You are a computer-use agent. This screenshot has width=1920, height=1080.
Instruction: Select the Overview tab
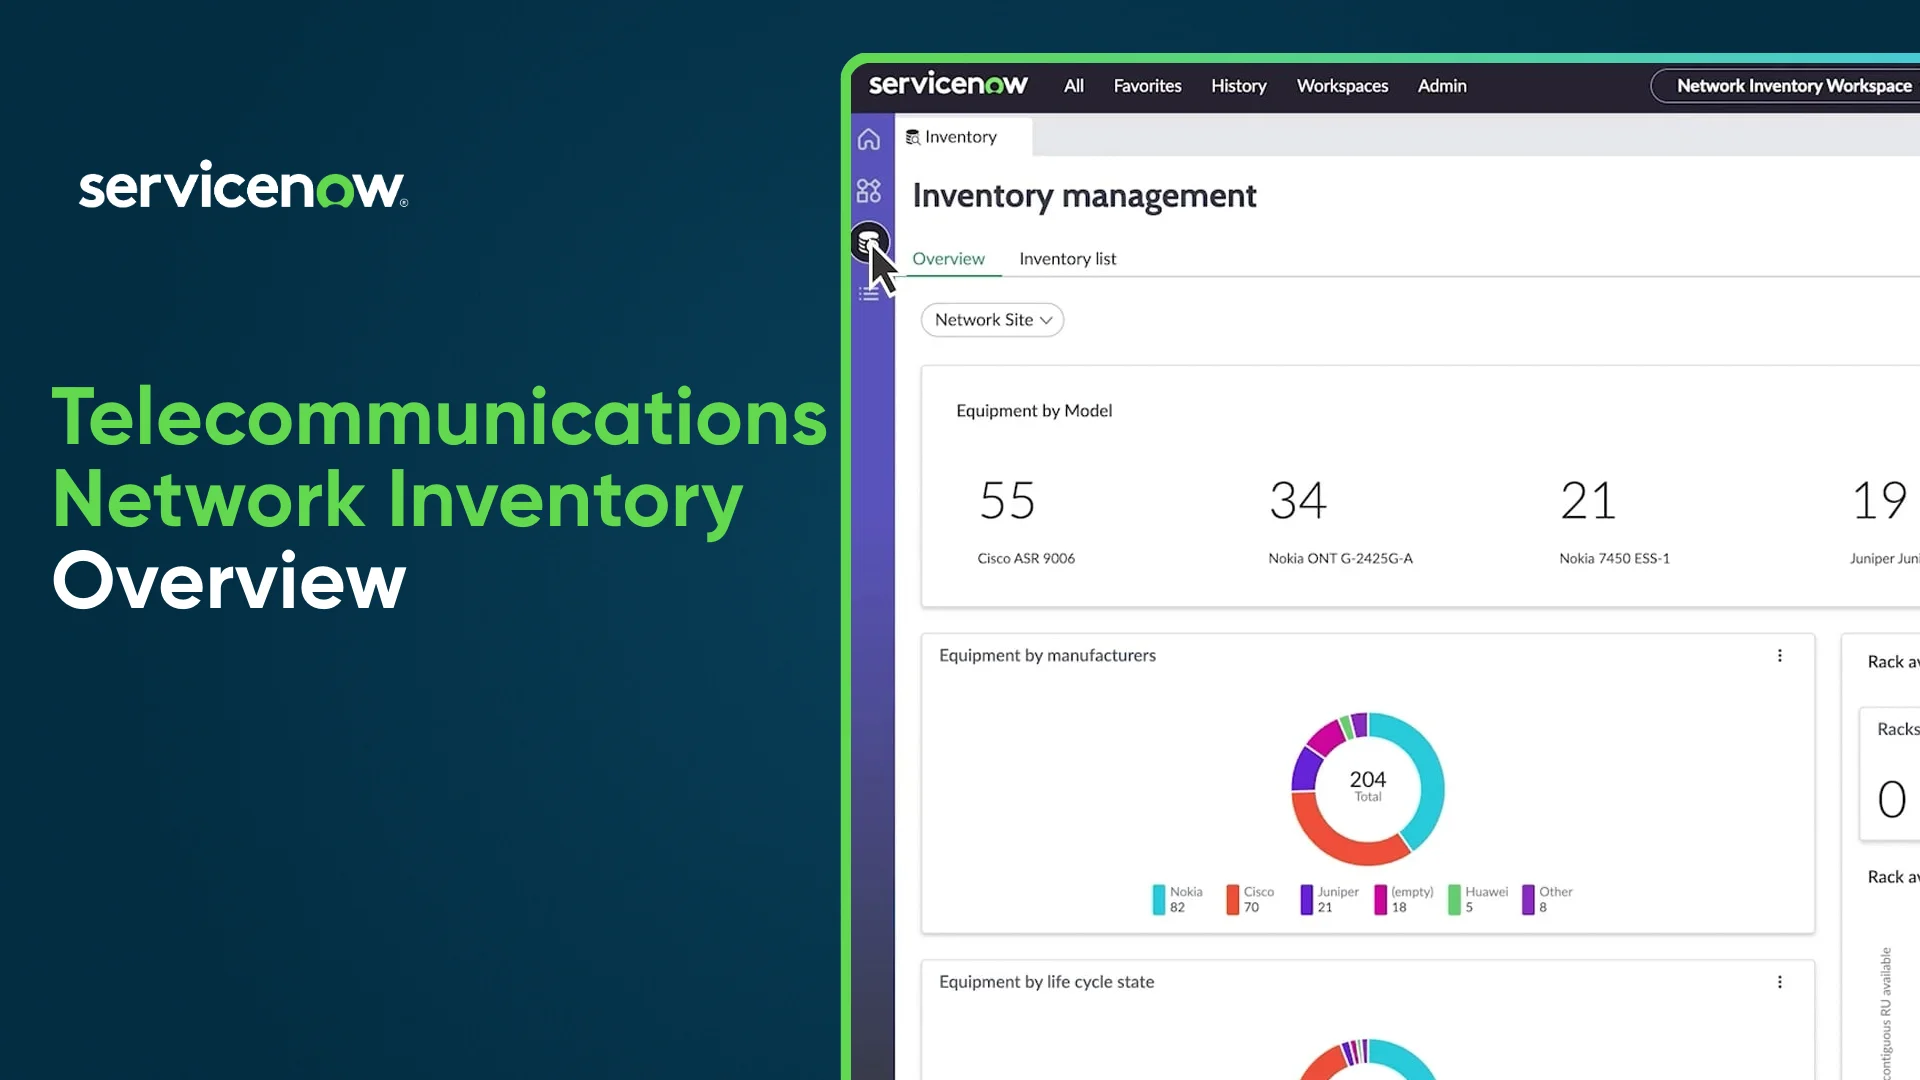tap(948, 259)
